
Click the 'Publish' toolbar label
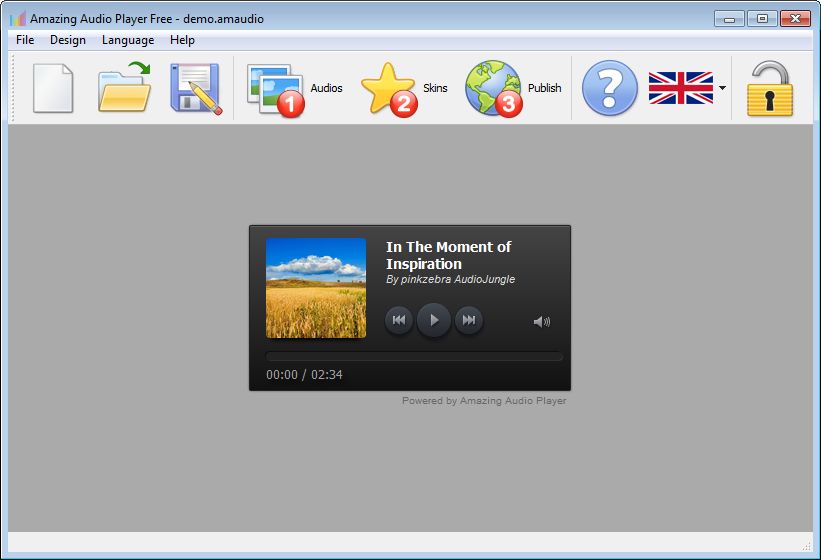tap(545, 88)
